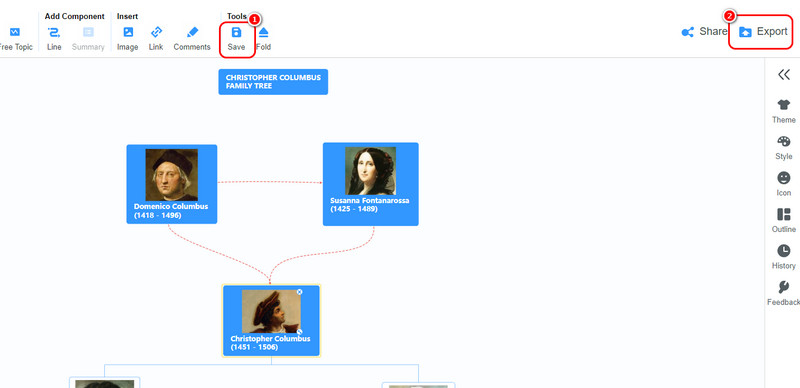The height and width of the screenshot is (388, 800).
Task: Click the Export button
Action: pos(763,32)
